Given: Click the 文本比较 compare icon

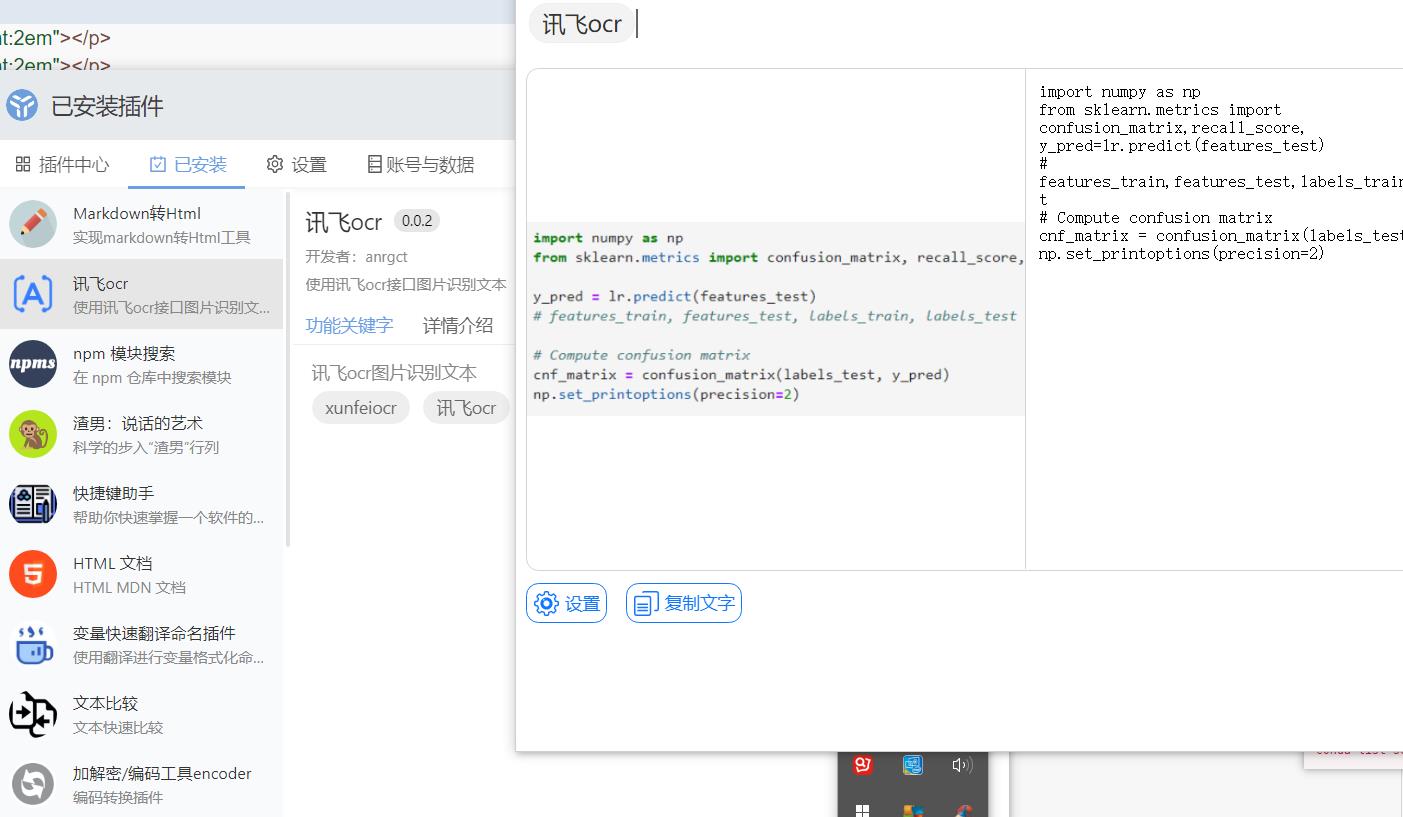Looking at the screenshot, I should [x=33, y=714].
